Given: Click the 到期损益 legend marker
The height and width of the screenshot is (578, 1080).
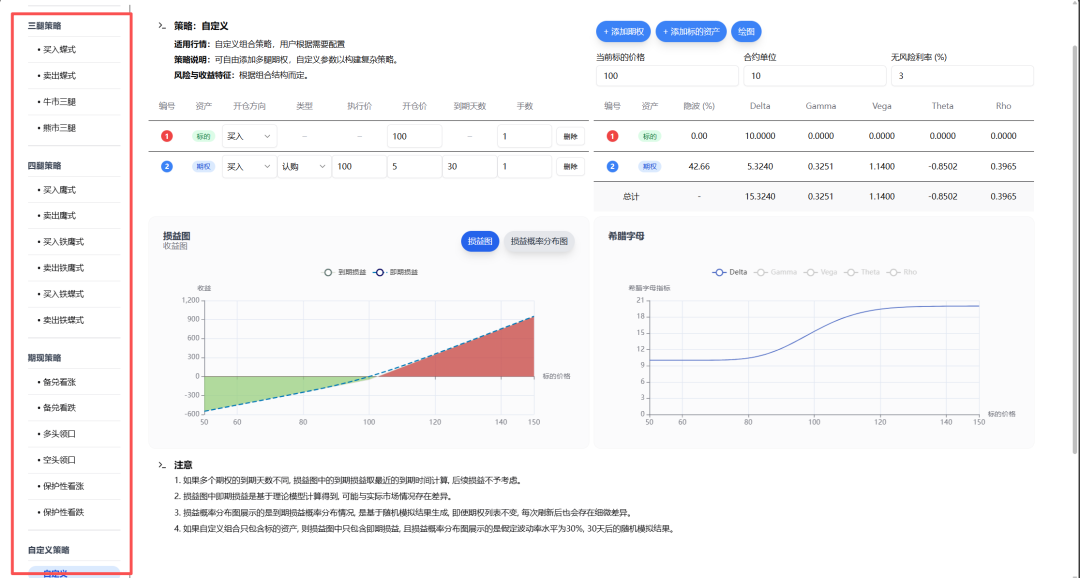Looking at the screenshot, I should tap(328, 272).
